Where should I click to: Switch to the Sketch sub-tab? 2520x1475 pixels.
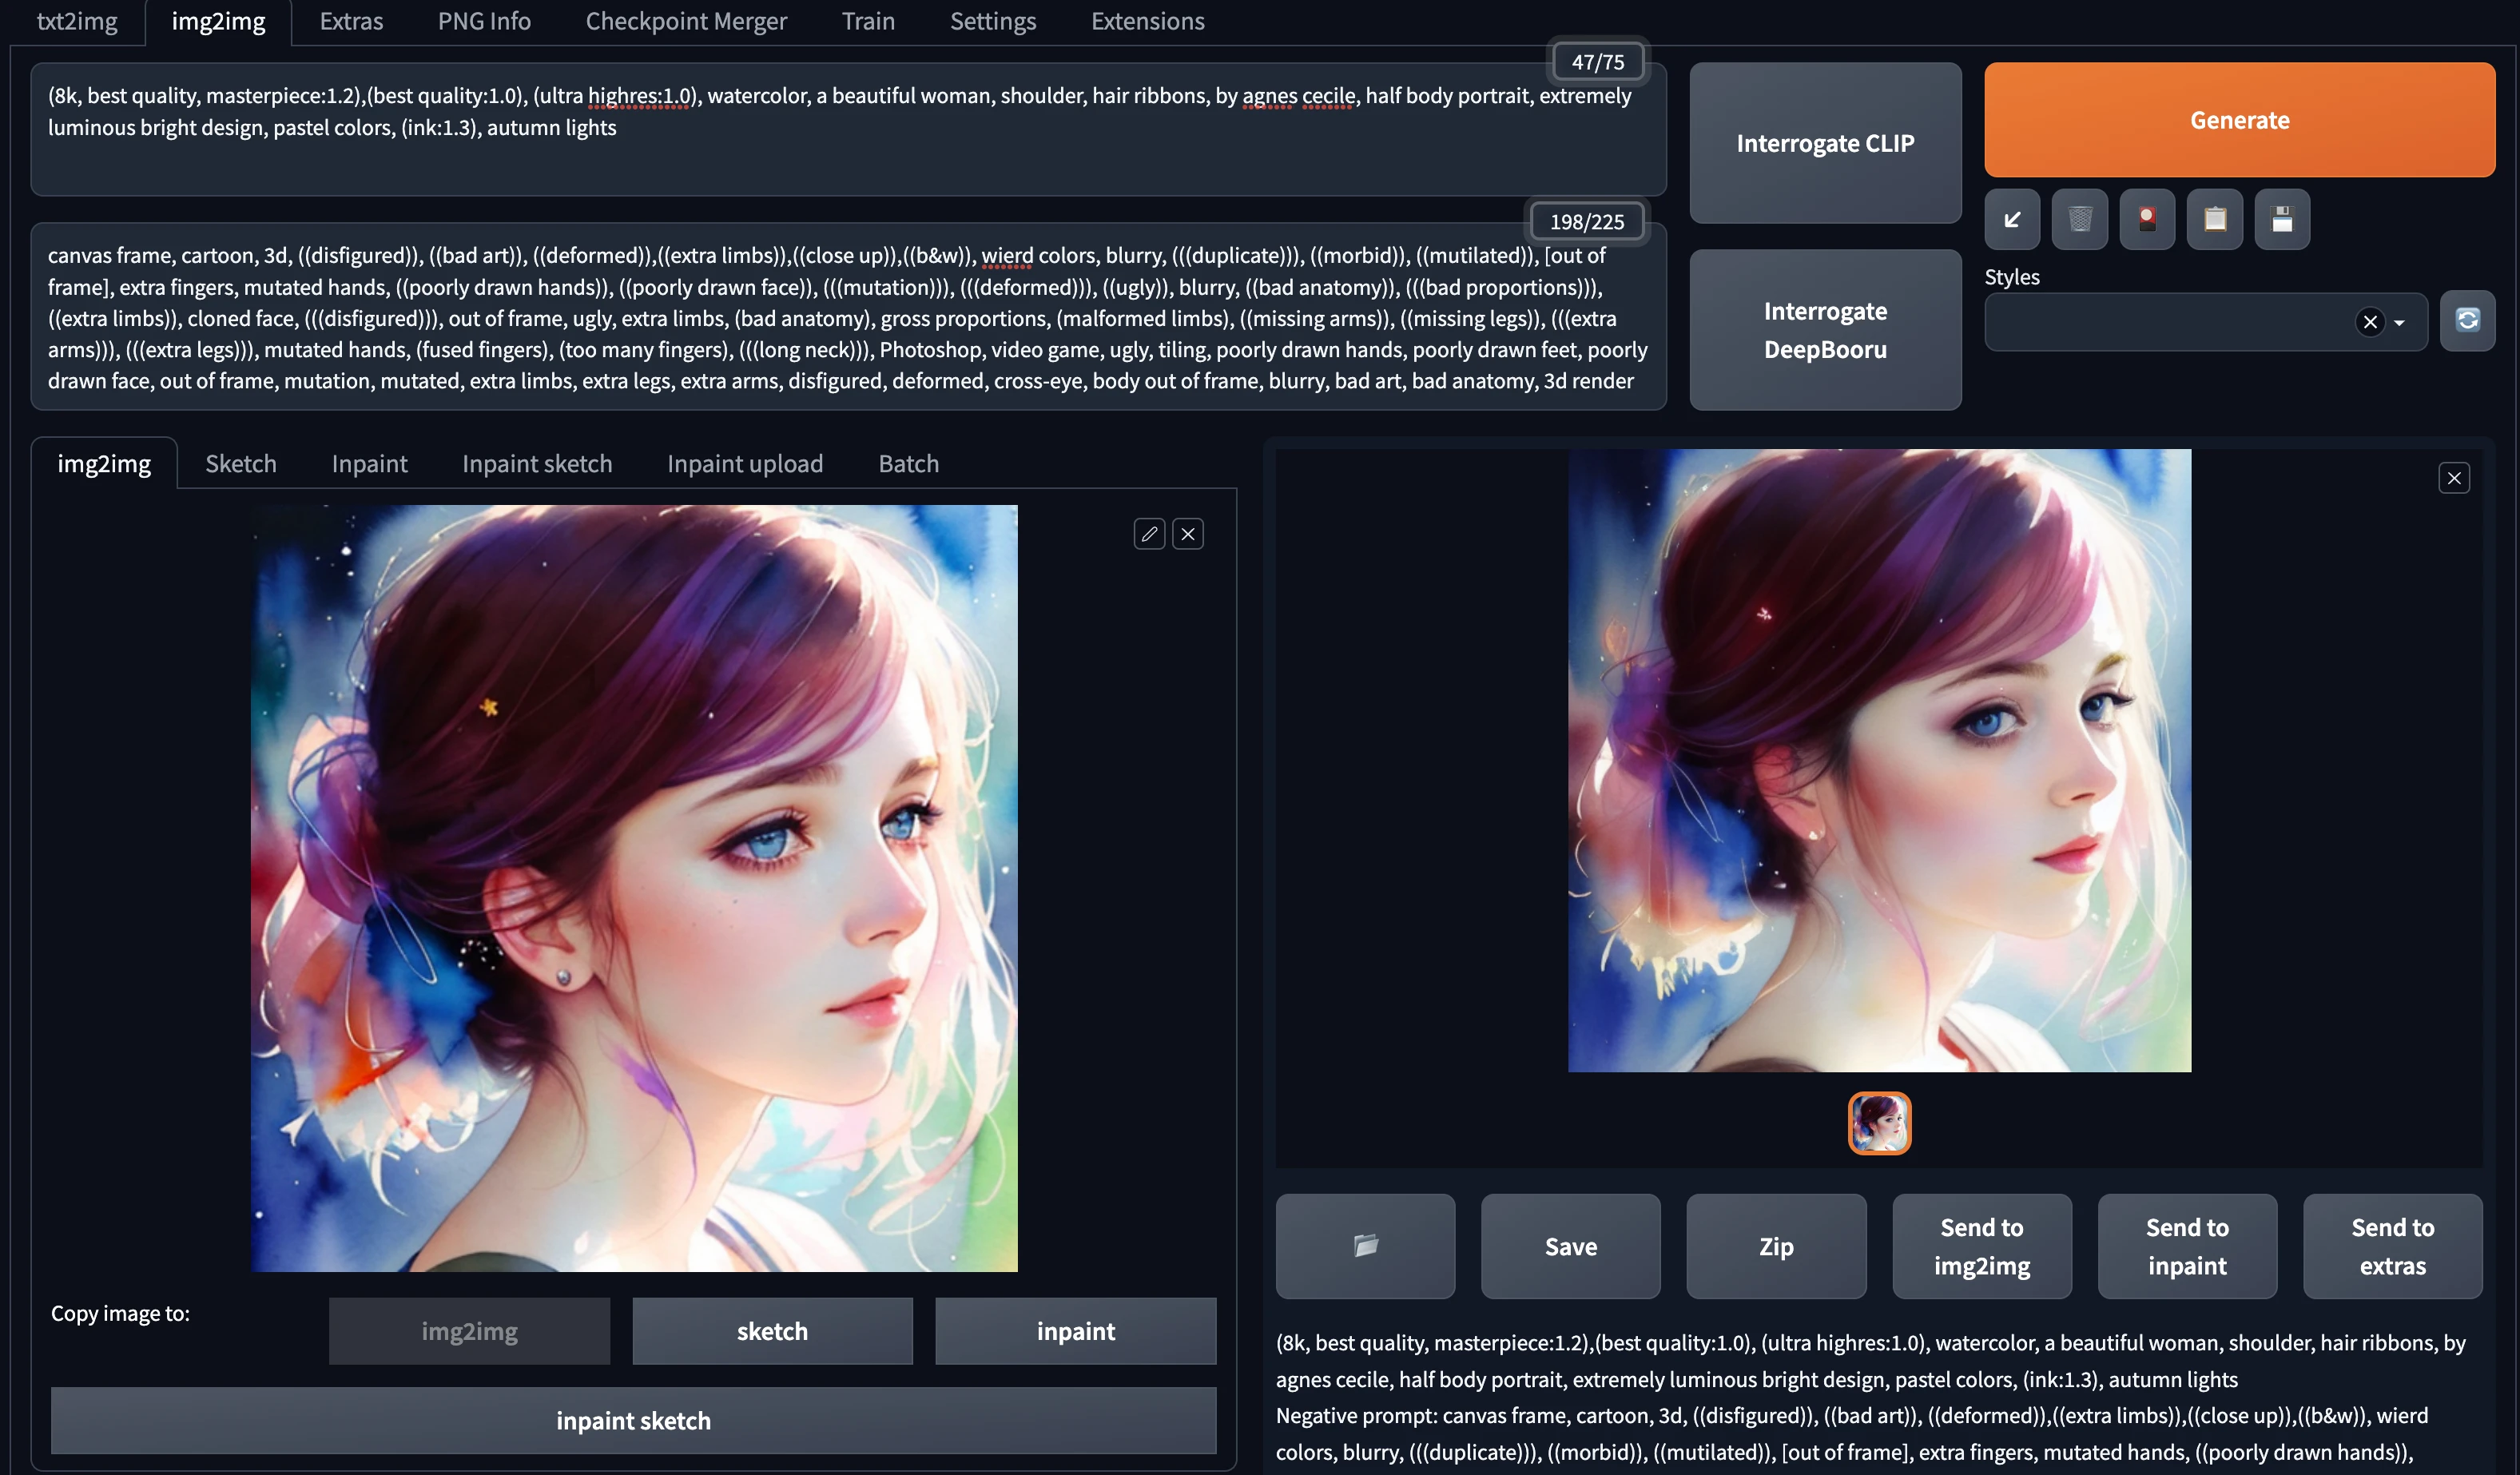[241, 464]
